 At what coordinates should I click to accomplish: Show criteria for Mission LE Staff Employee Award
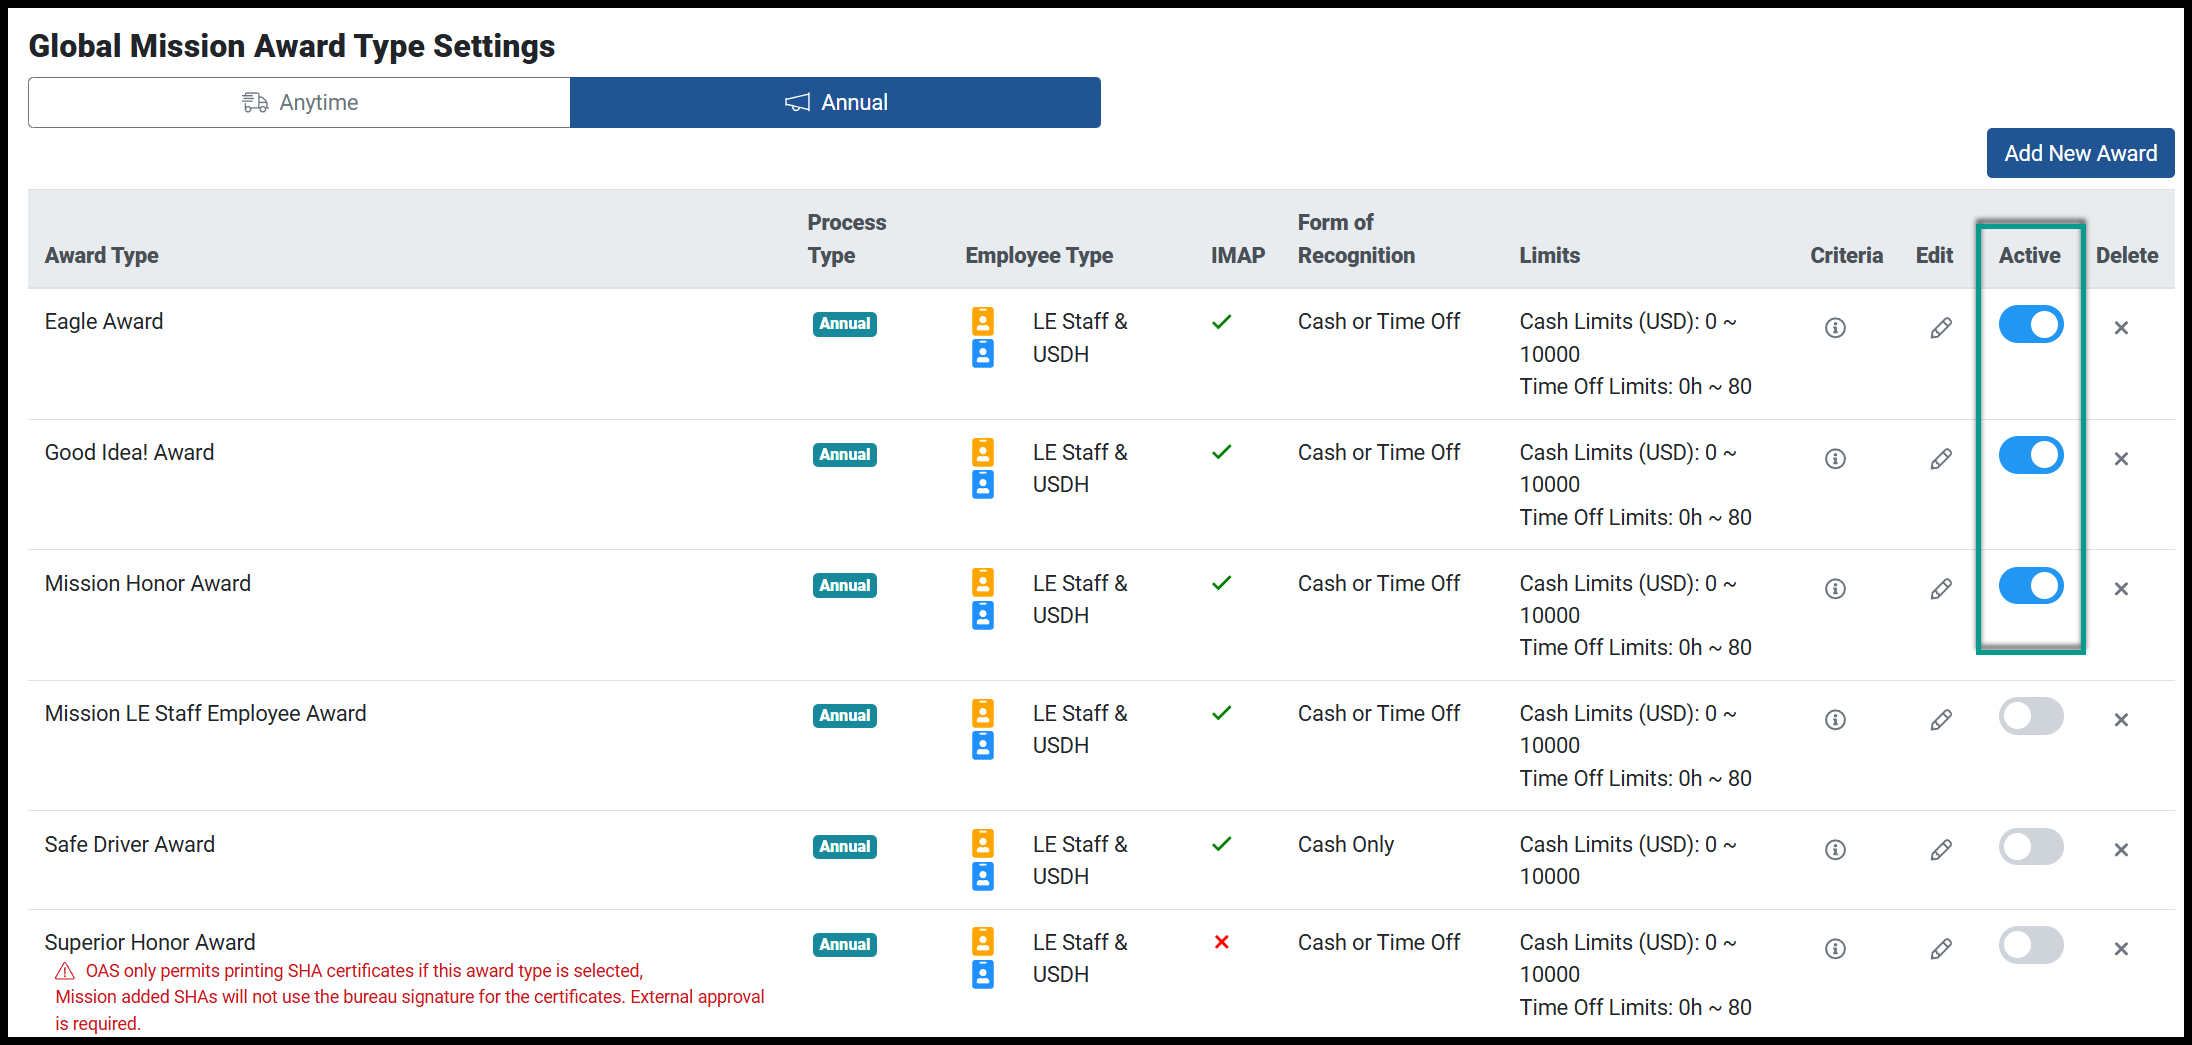pyautogui.click(x=1835, y=720)
